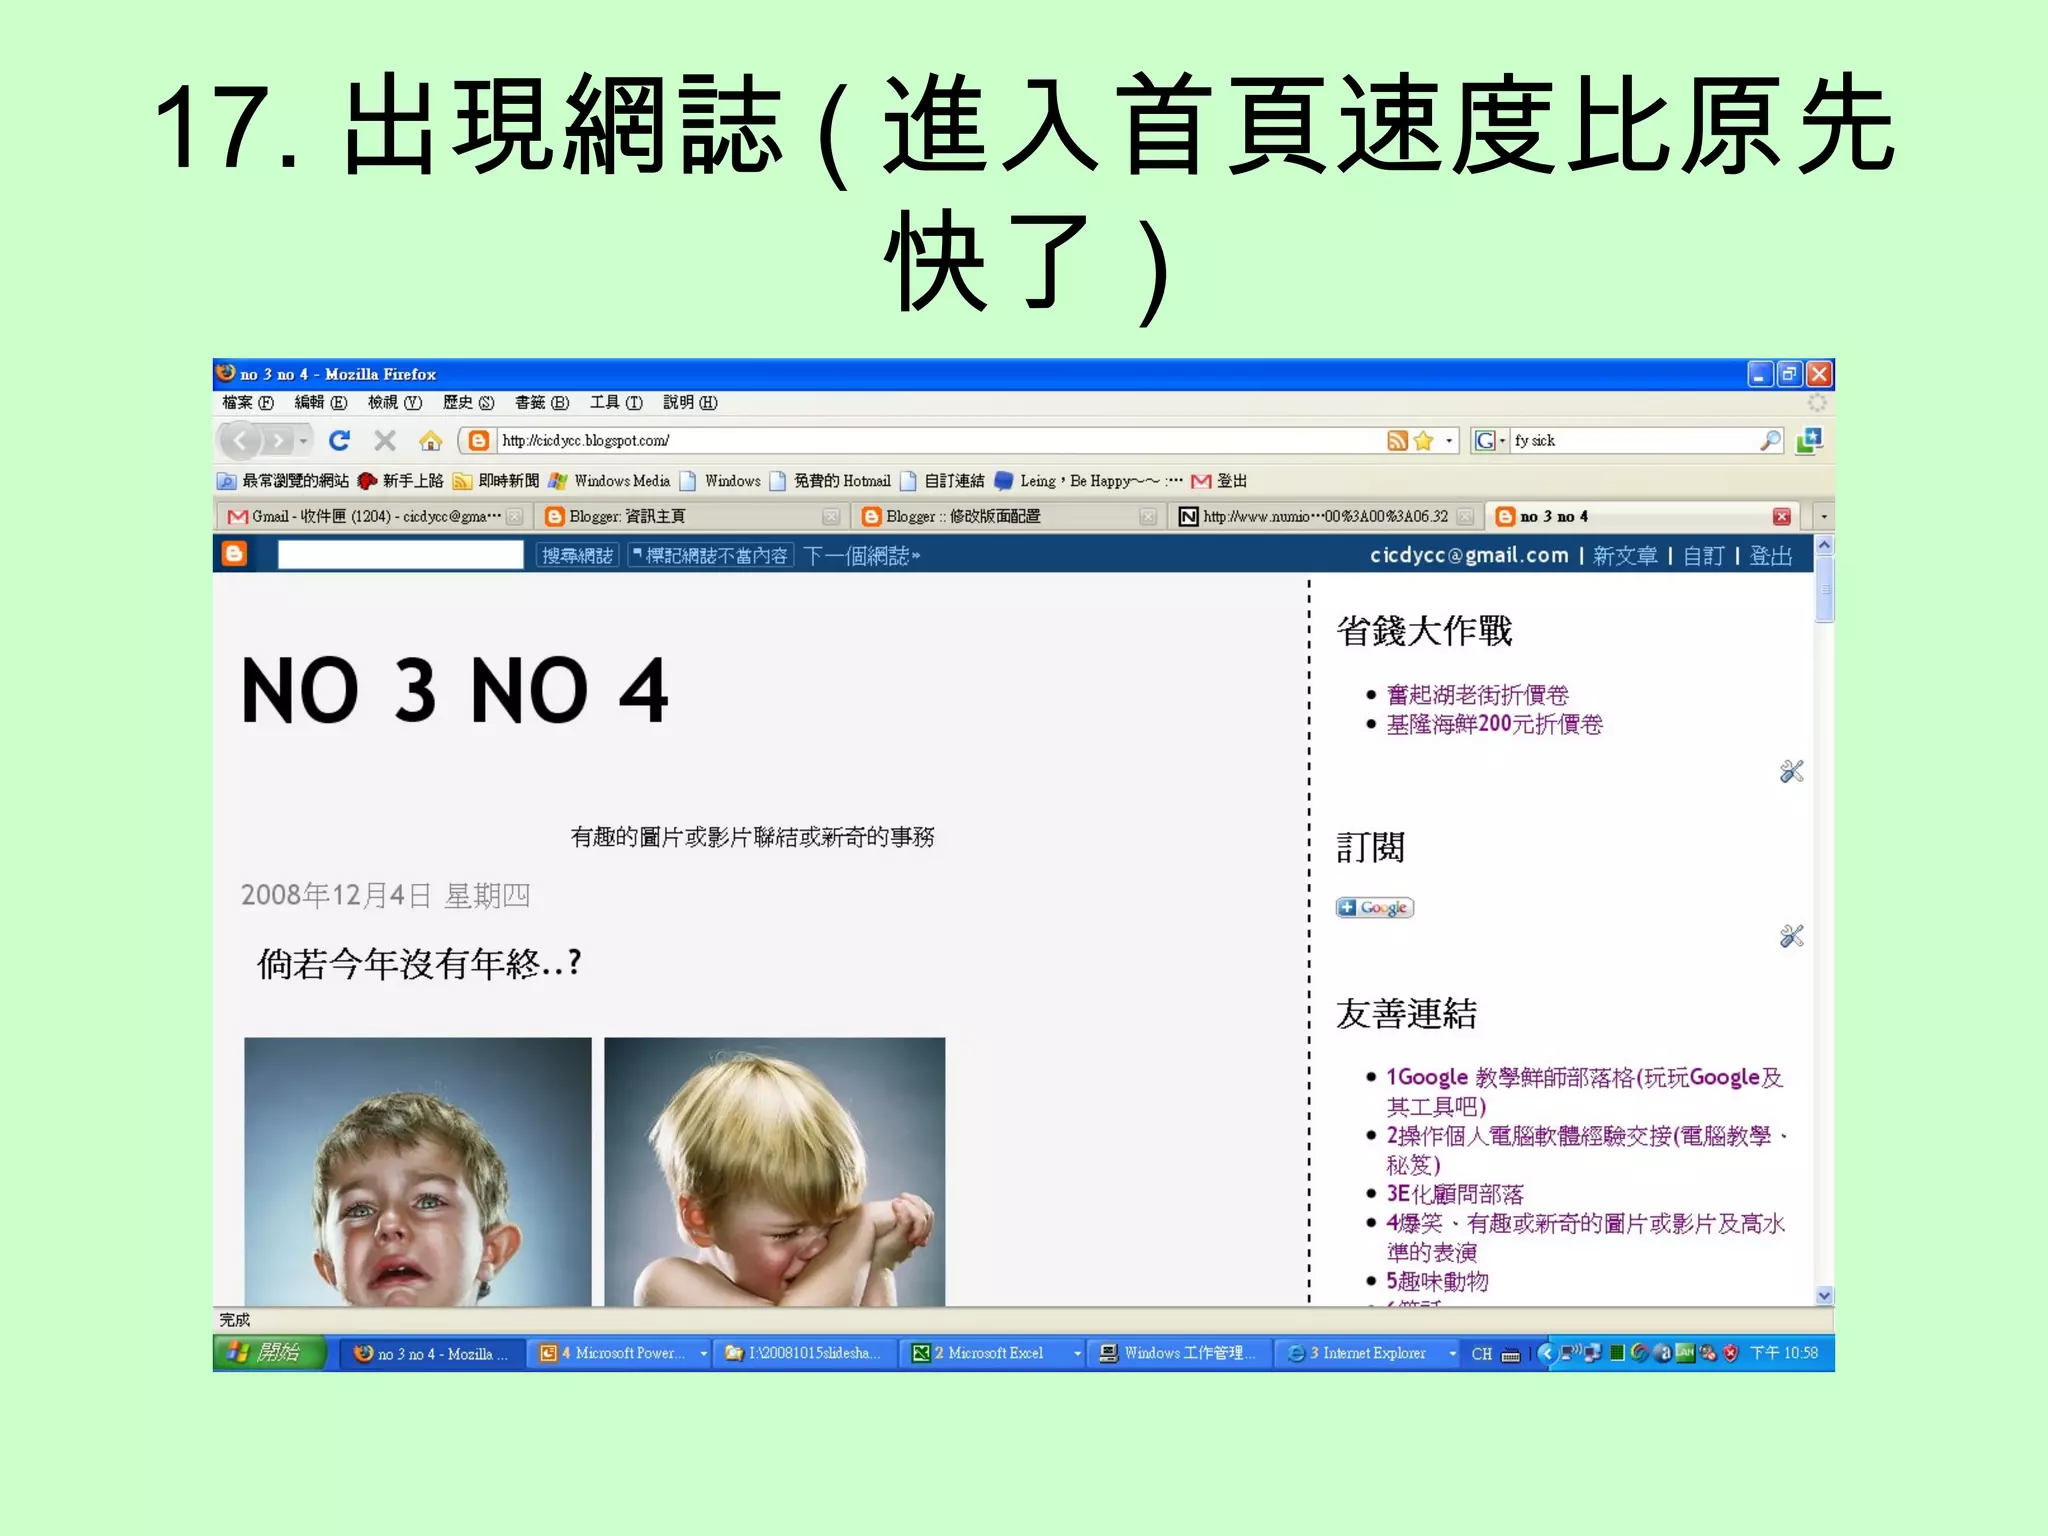Screen dimensions: 2048x1536
Task: Expand the search engine dropdown arrow
Action: [1502, 441]
